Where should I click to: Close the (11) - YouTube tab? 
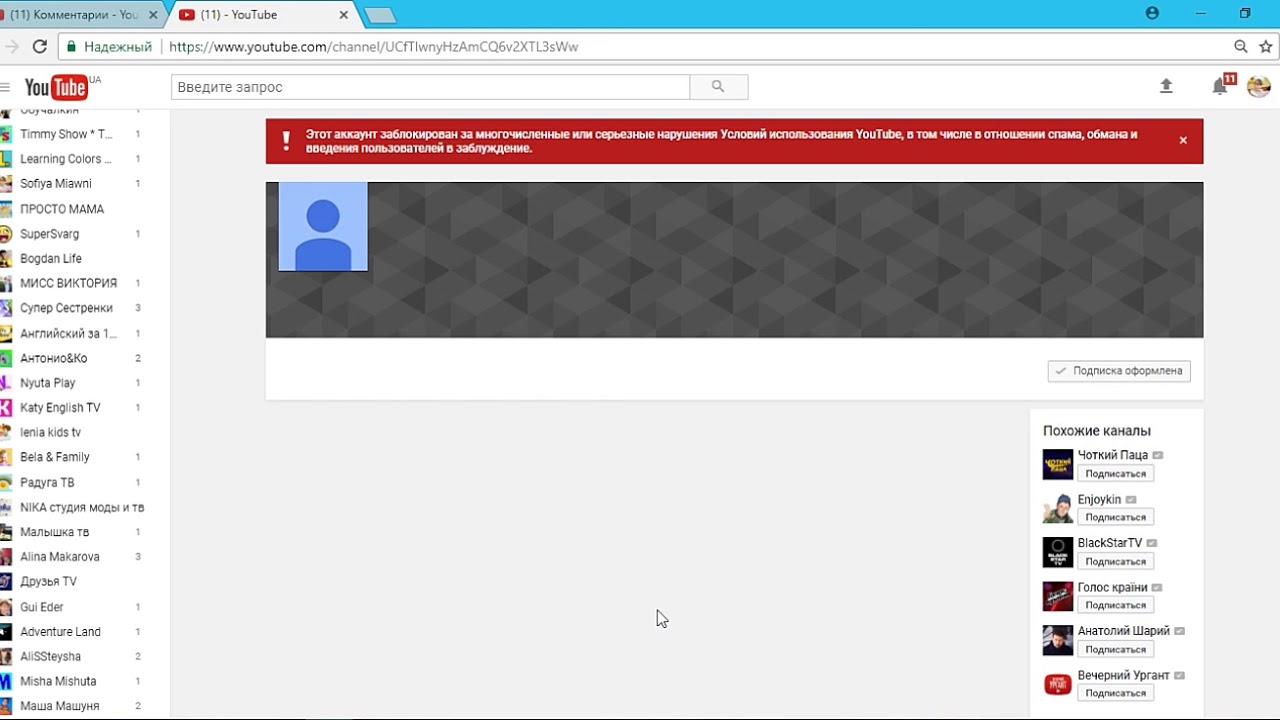(344, 15)
